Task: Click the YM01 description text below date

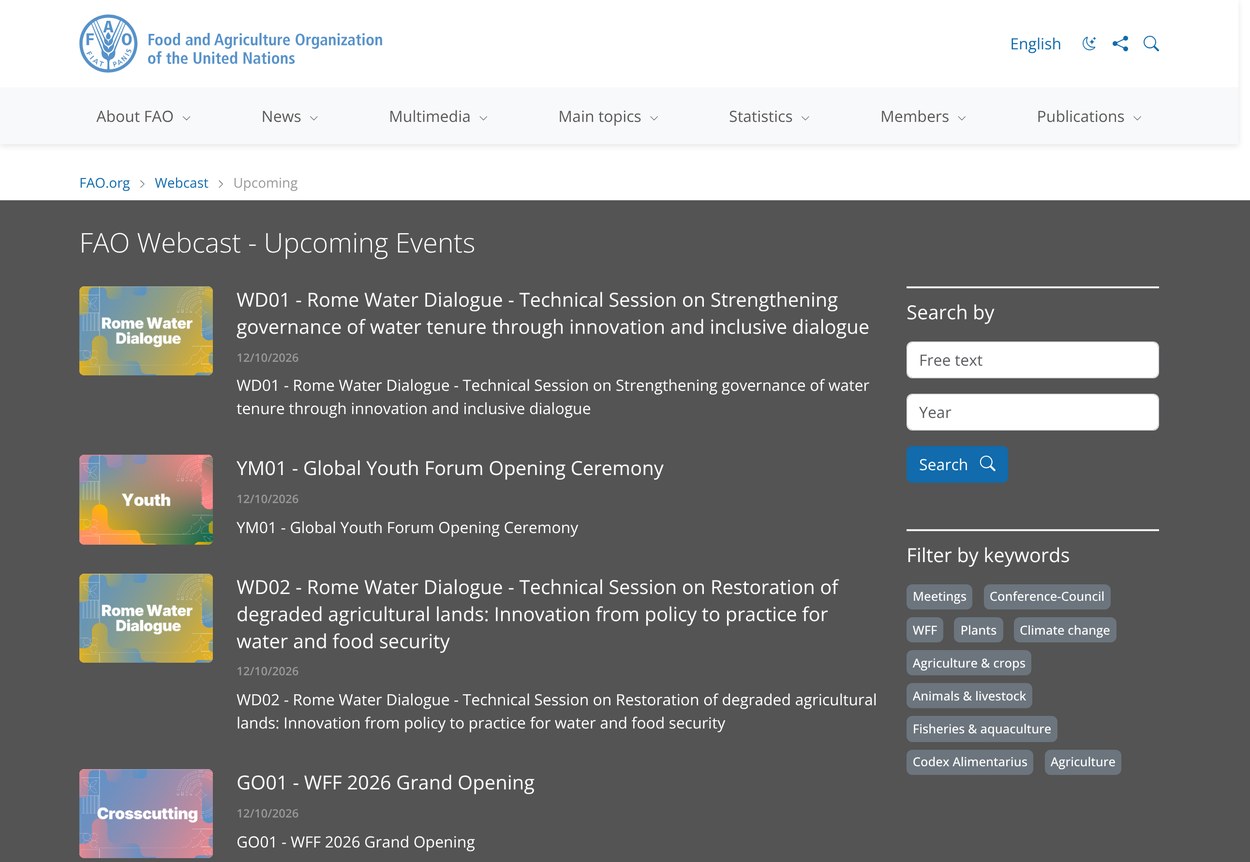Action: coord(407,527)
